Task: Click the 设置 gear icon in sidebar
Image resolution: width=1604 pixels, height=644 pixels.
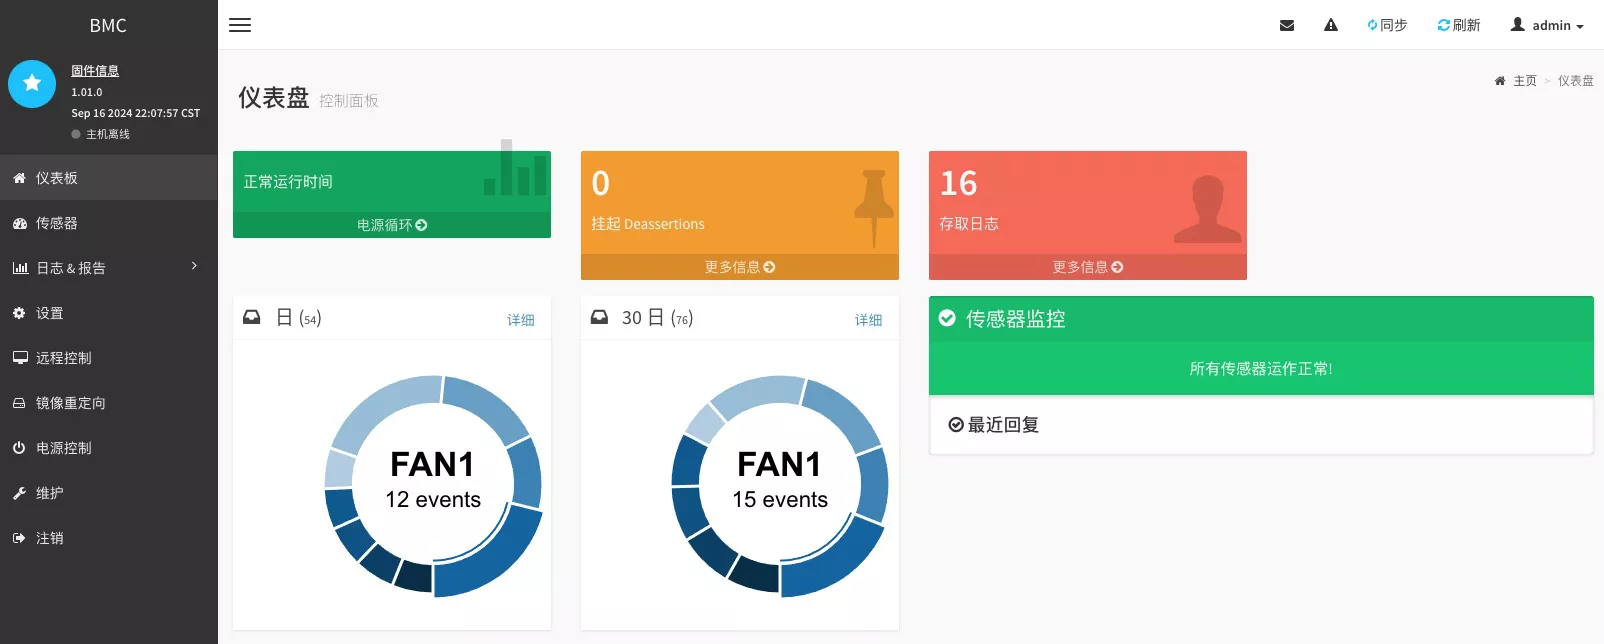Action: (19, 313)
